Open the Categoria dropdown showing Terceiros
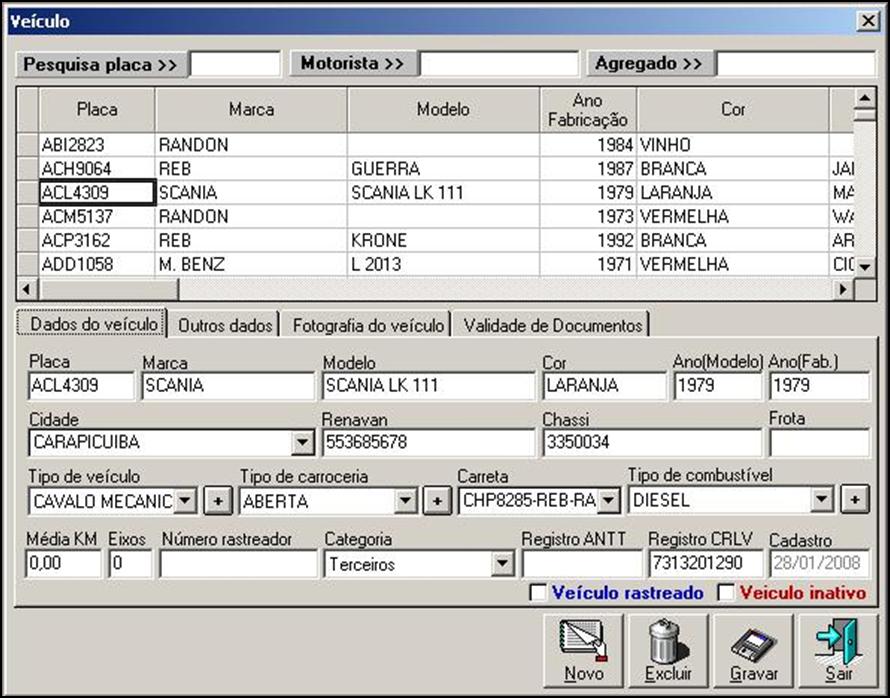Viewport: 890px width, 698px height. (504, 563)
